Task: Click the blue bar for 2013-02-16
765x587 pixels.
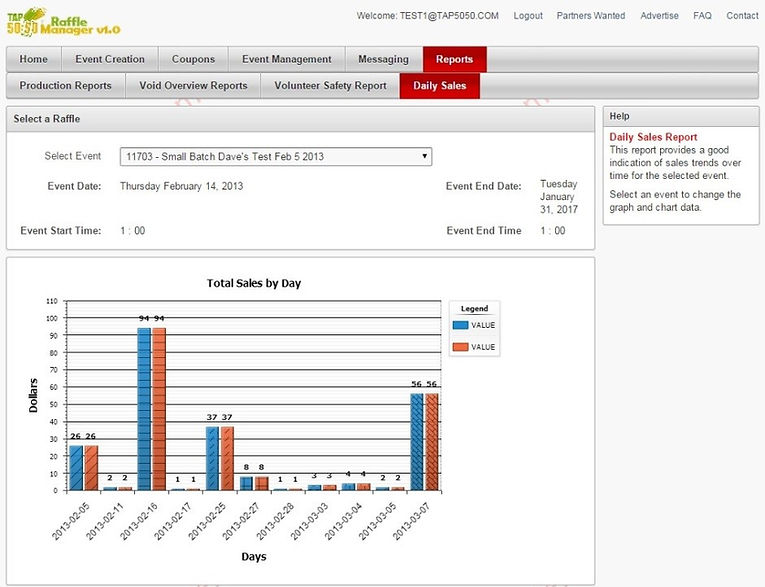Action: (144, 409)
